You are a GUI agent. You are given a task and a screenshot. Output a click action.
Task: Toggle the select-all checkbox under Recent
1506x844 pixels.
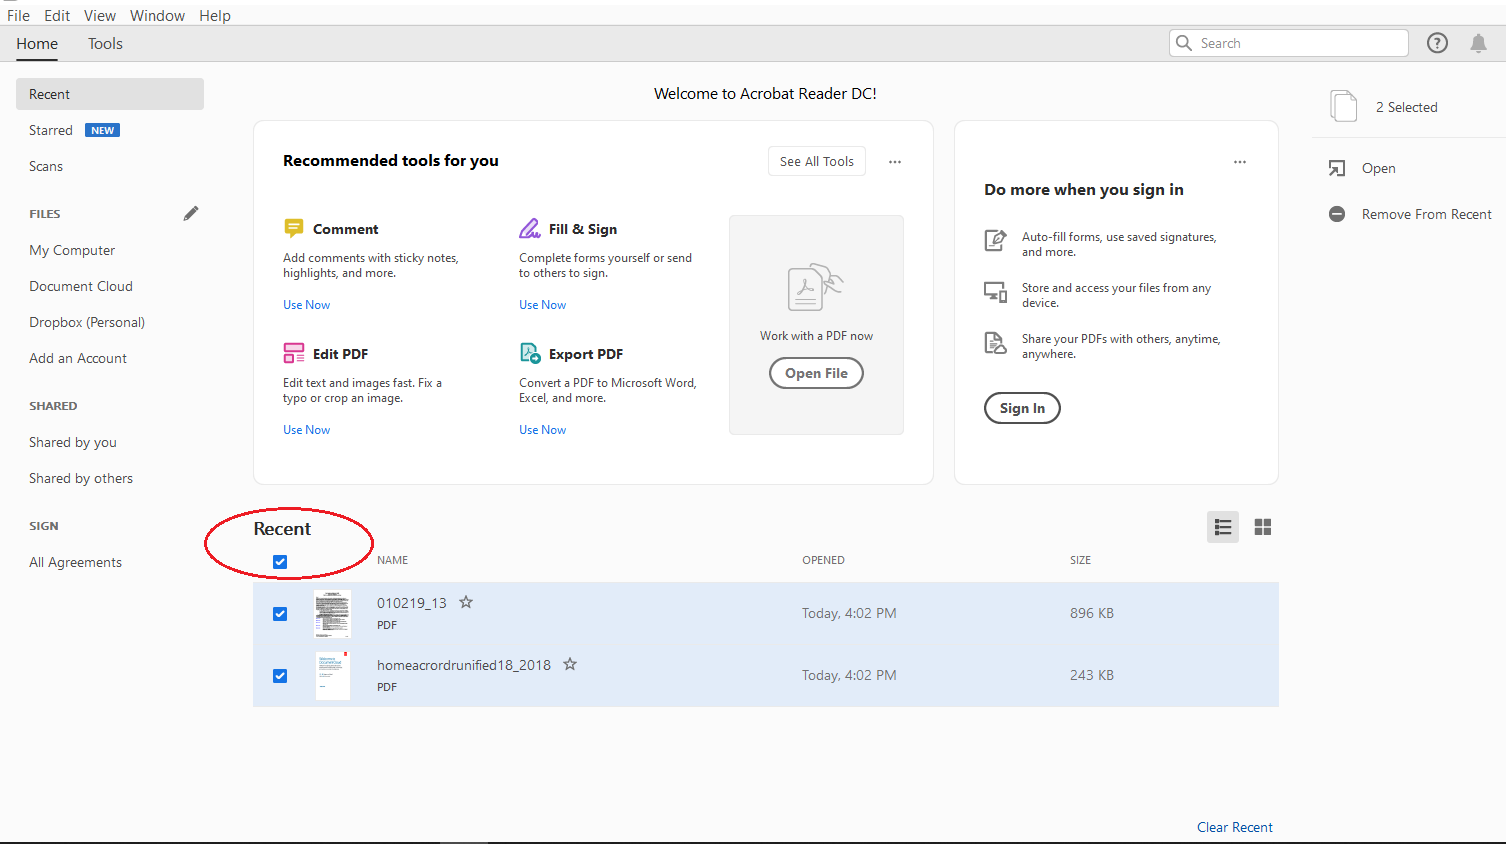point(280,562)
